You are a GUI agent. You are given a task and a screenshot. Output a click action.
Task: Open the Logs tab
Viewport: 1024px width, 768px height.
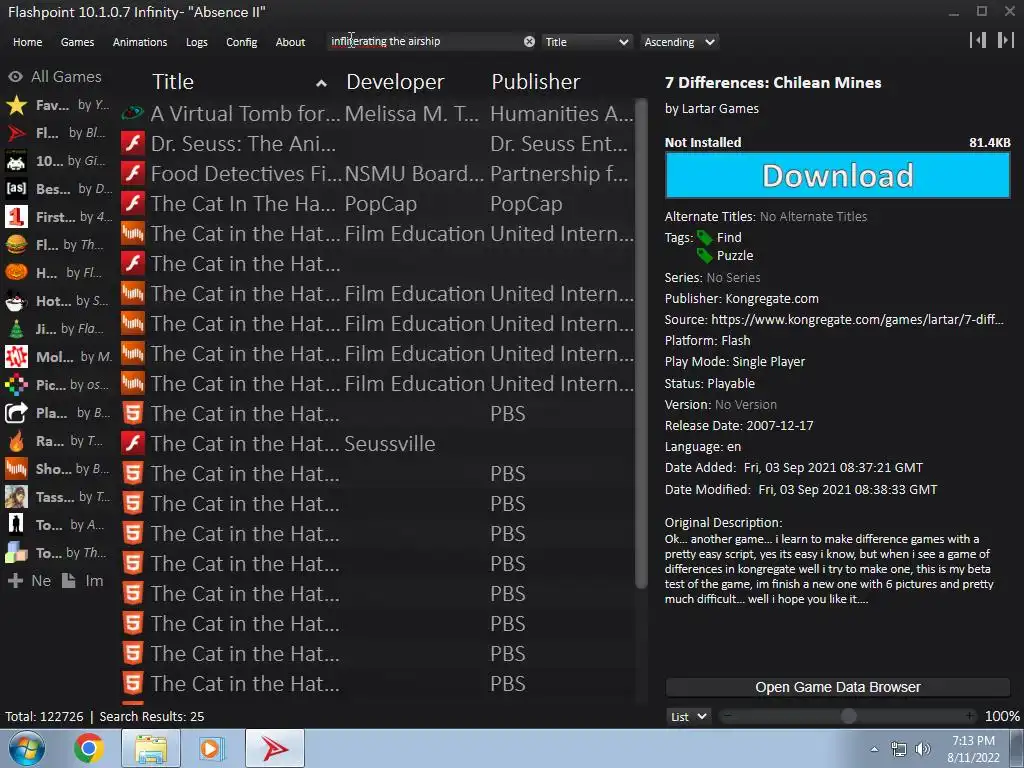pos(197,42)
